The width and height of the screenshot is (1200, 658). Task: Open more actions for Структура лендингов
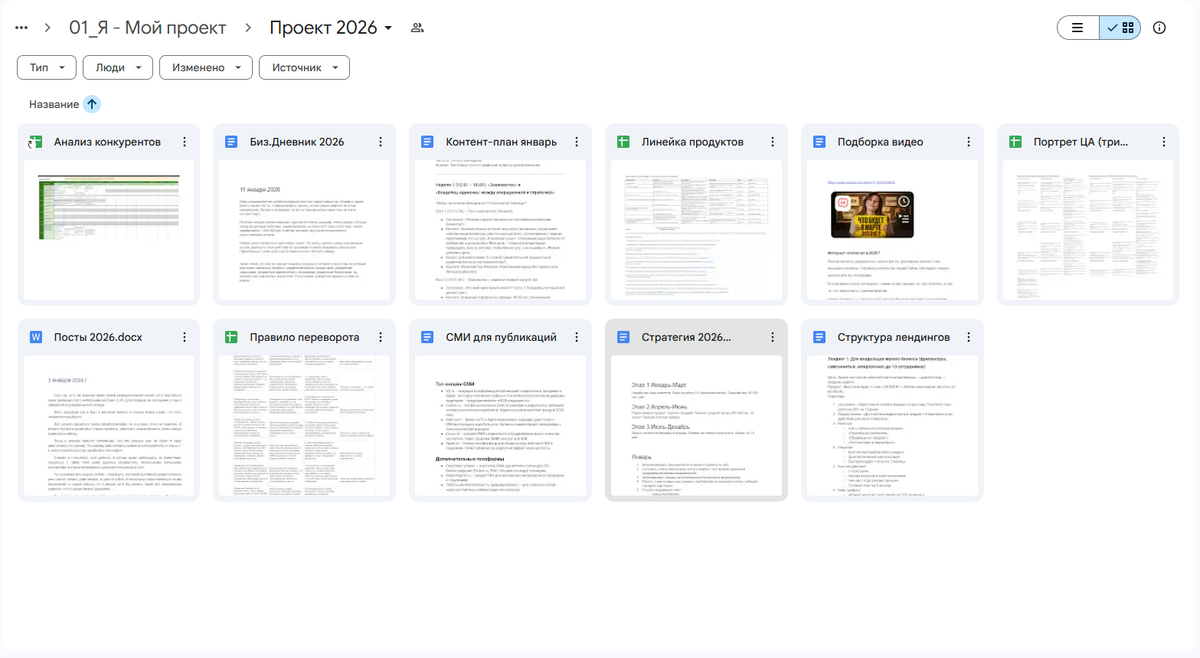968,337
